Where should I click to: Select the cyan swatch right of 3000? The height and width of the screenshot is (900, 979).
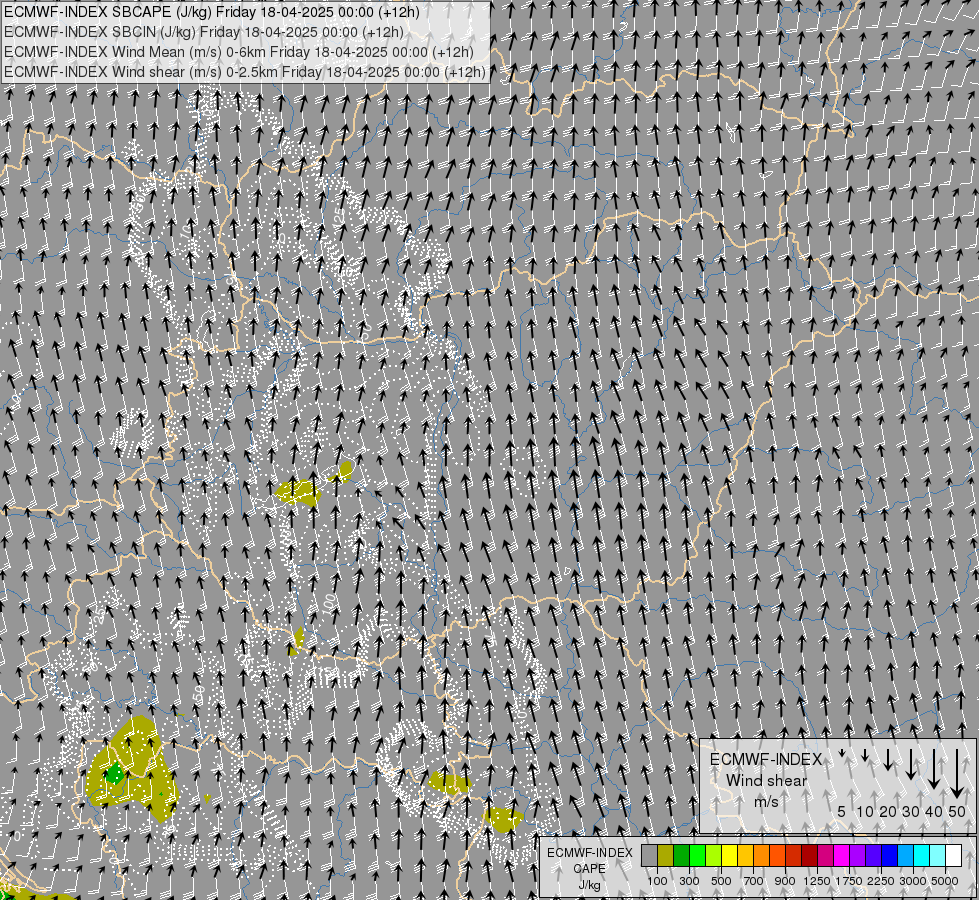(x=921, y=856)
